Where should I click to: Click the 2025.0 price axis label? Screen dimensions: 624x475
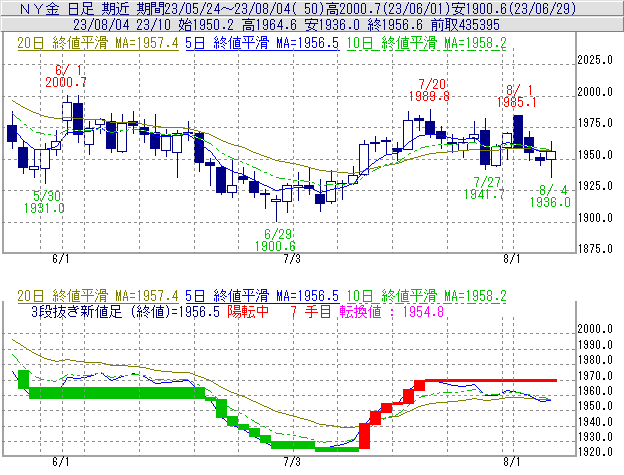coord(595,60)
